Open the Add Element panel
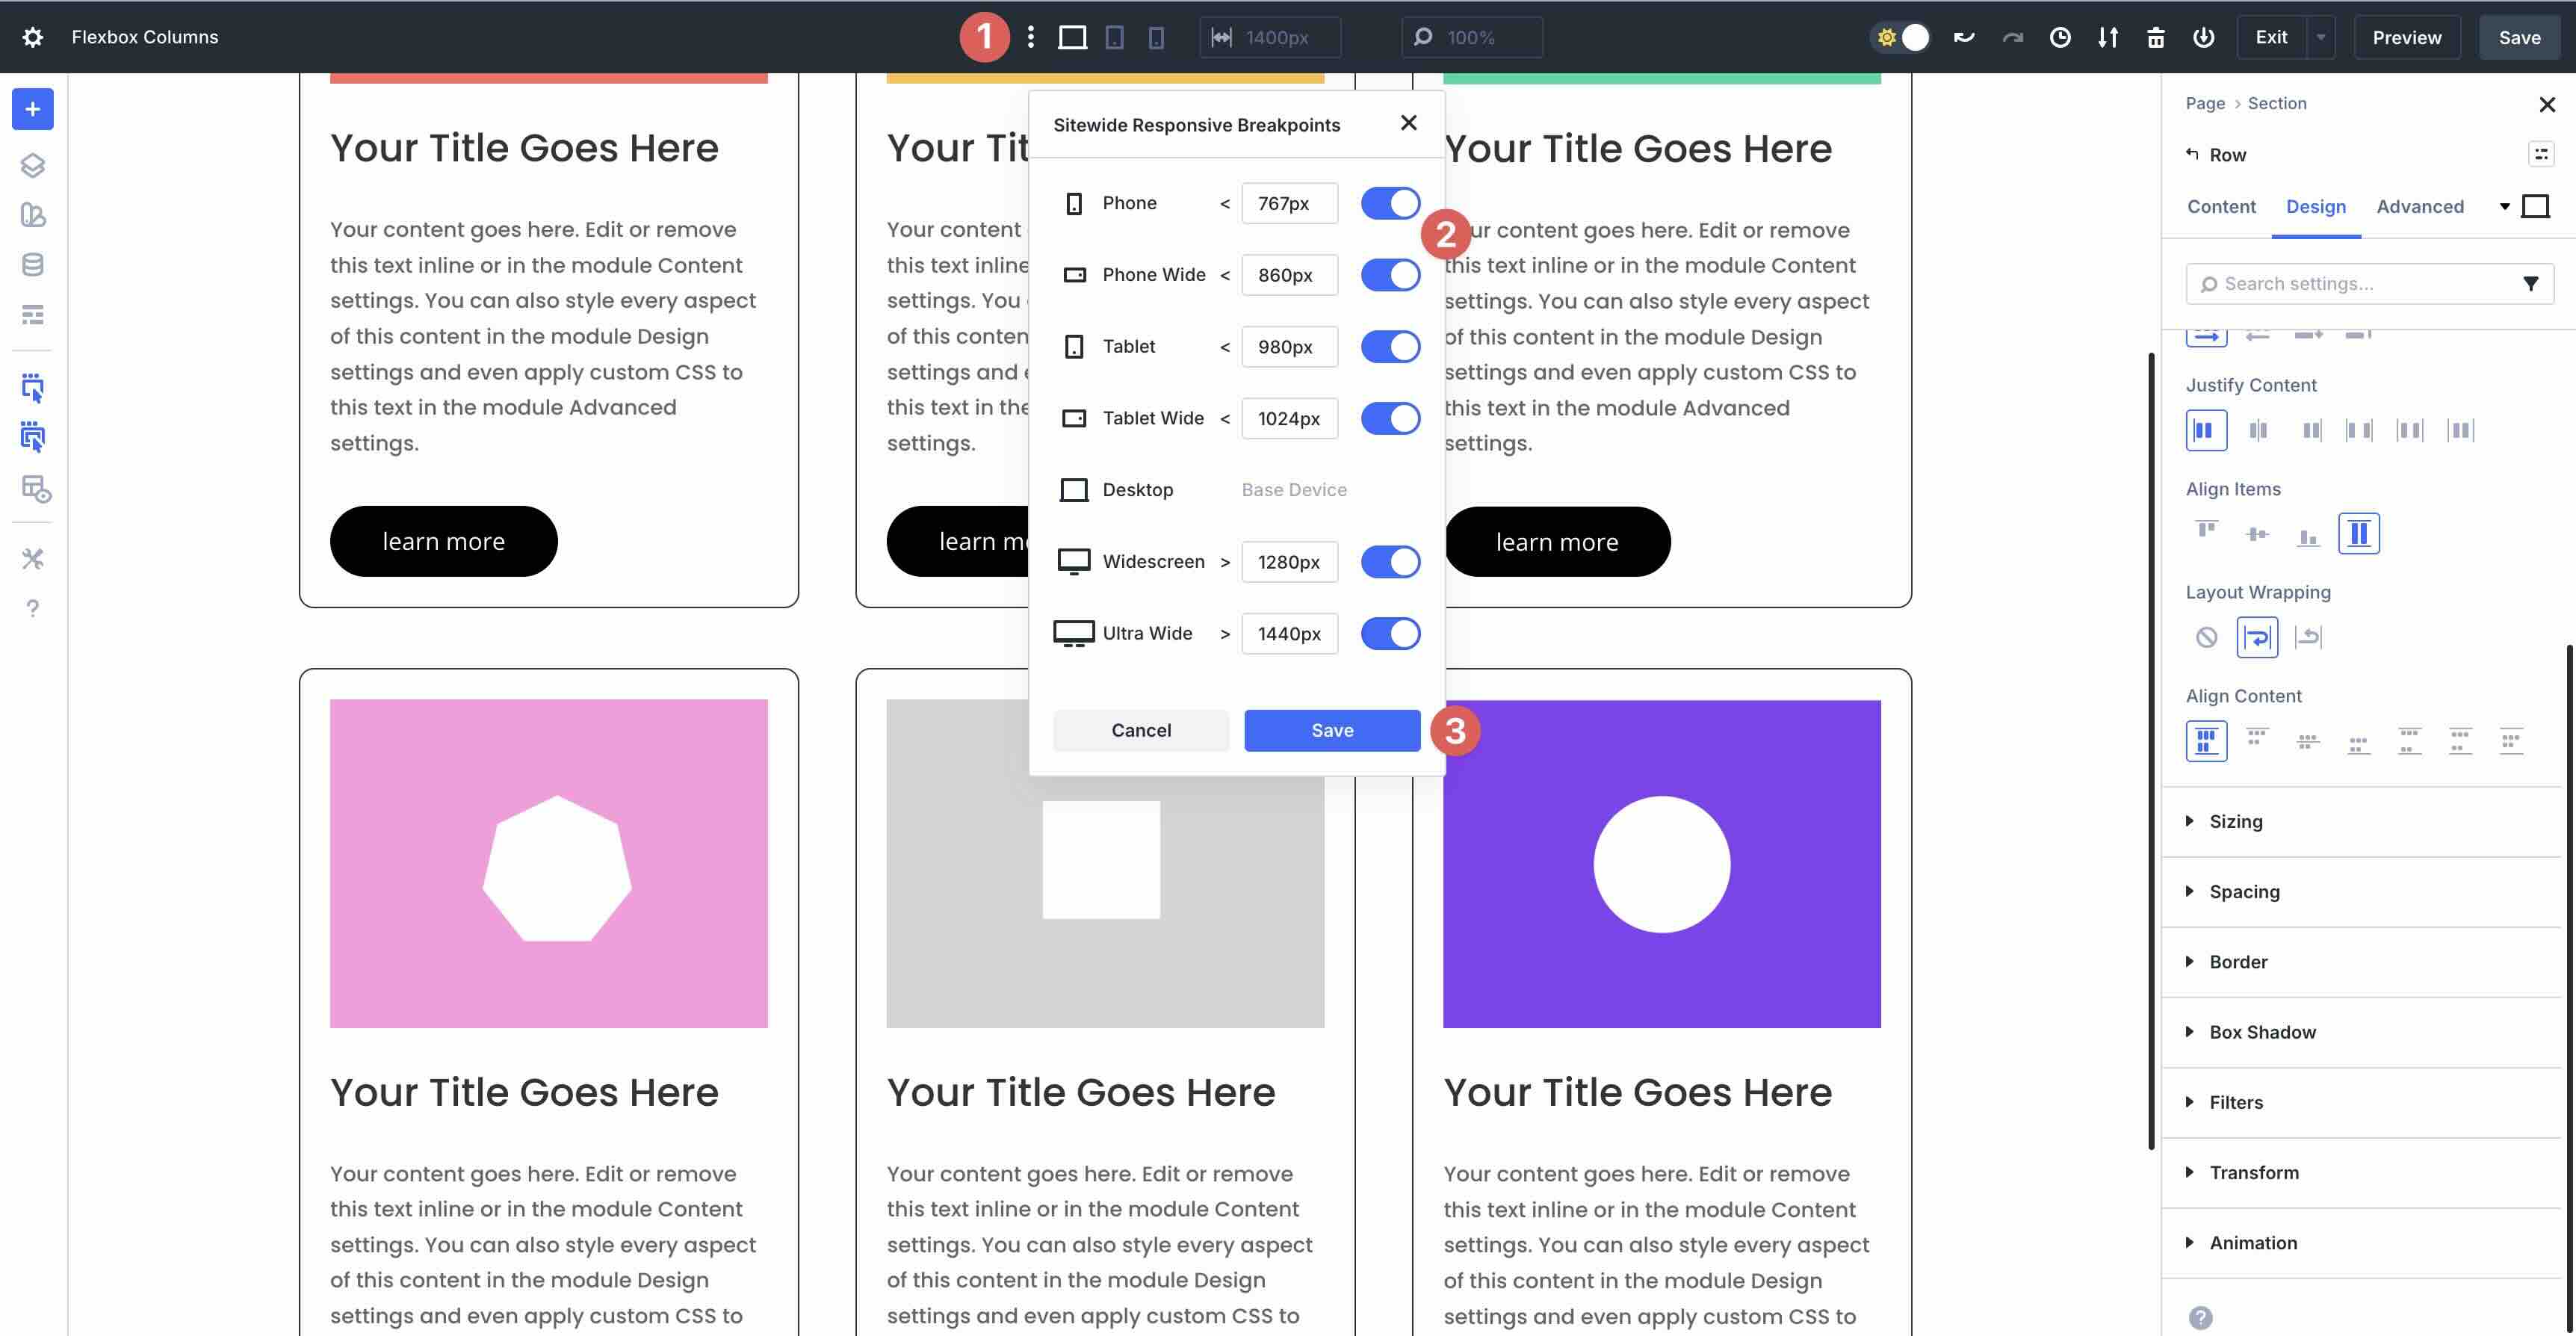2576x1336 pixels. click(x=33, y=109)
